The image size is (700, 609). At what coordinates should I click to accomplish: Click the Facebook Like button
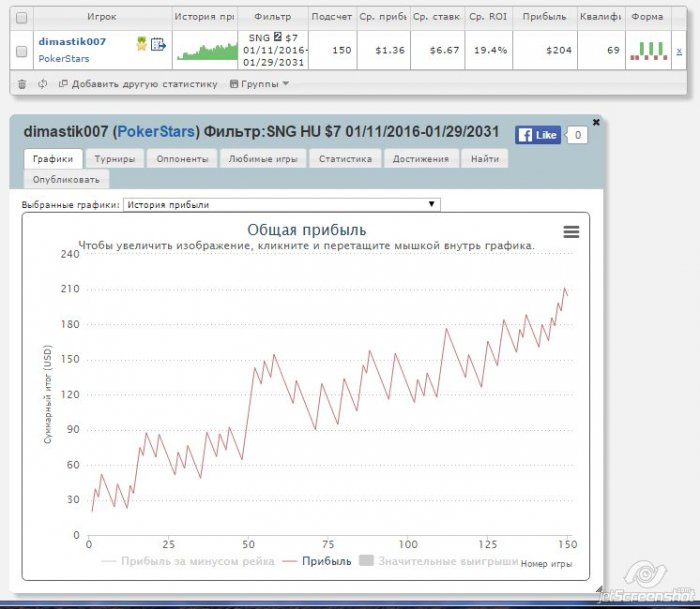[538, 135]
